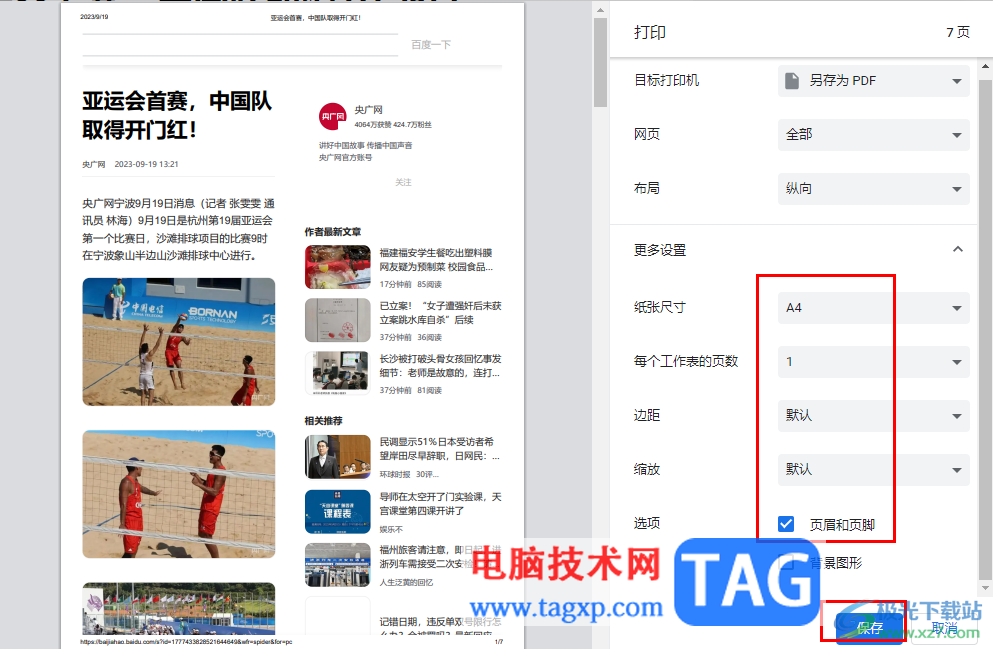
Task: Click the 取消 cancel button
Action: [944, 627]
